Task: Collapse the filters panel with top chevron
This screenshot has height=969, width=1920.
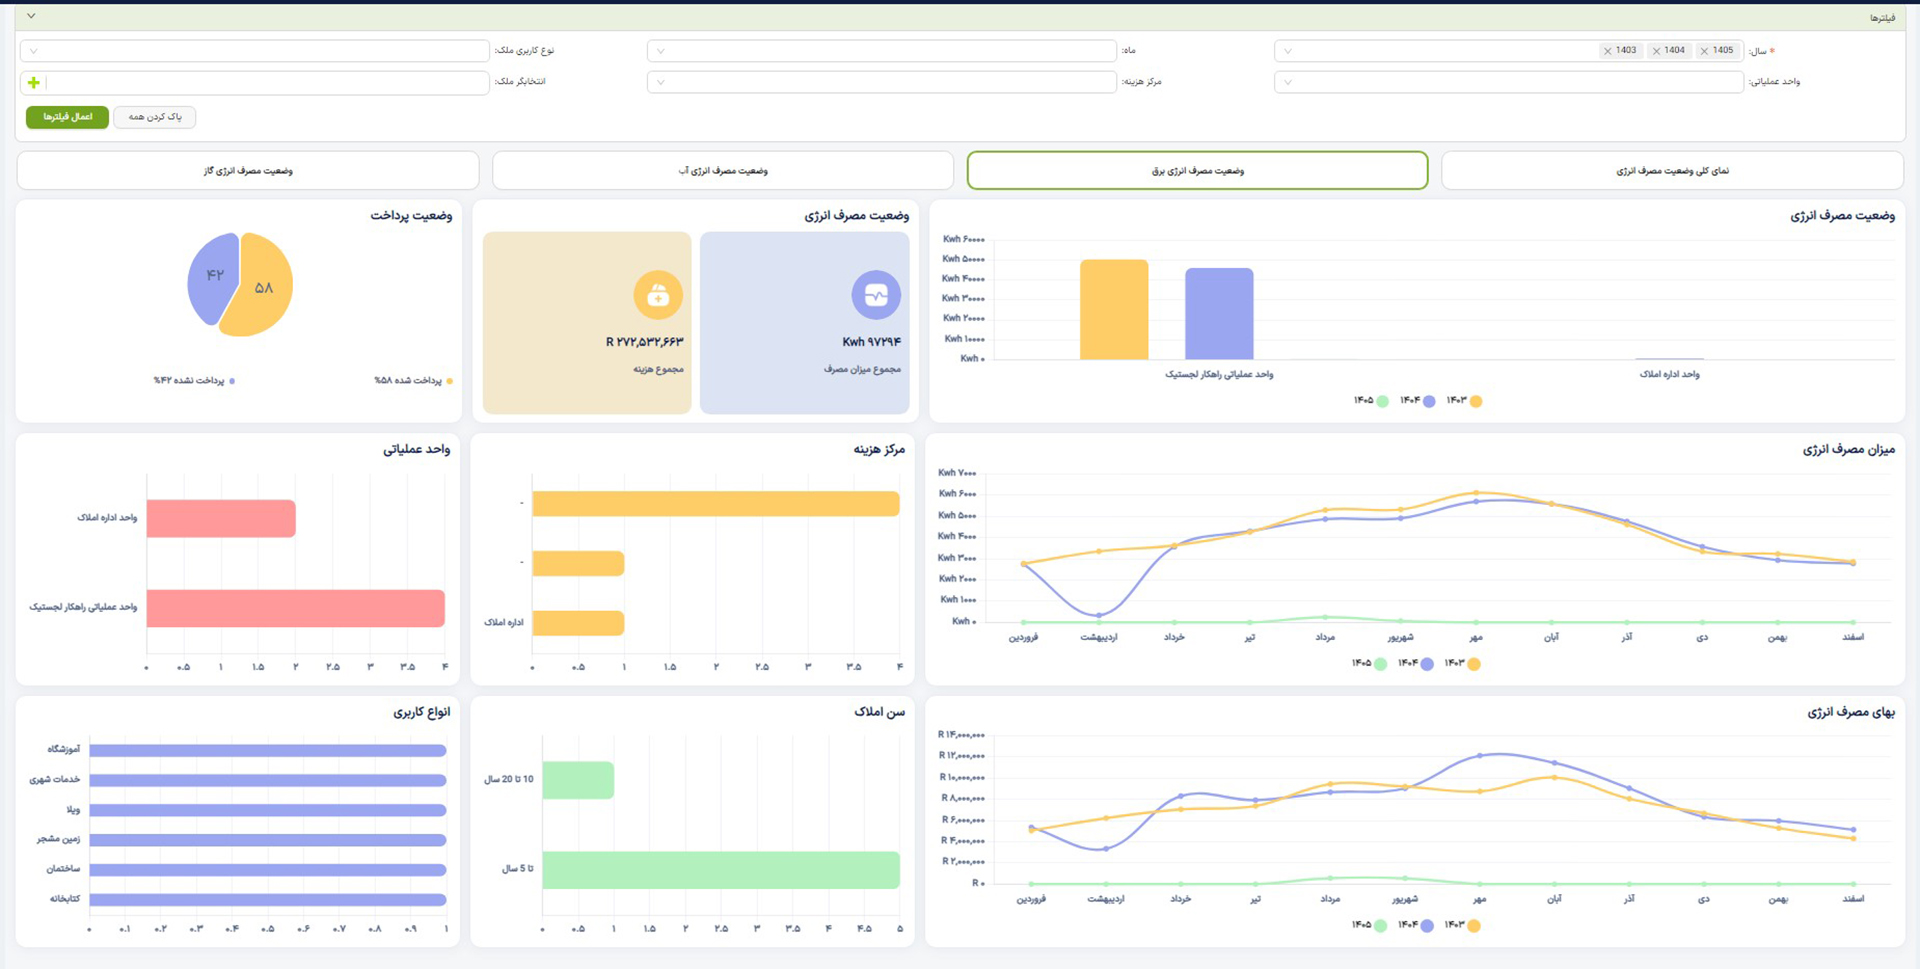Action: click(31, 16)
